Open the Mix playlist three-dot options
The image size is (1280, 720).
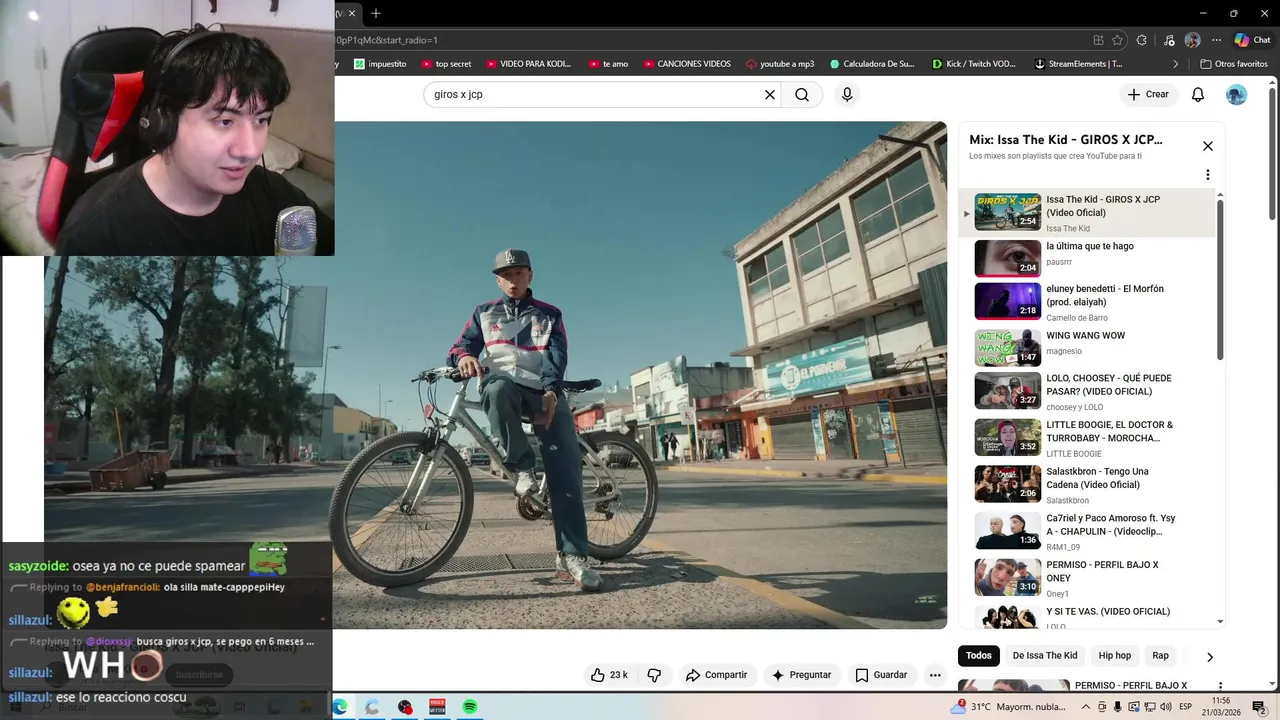coord(1208,175)
